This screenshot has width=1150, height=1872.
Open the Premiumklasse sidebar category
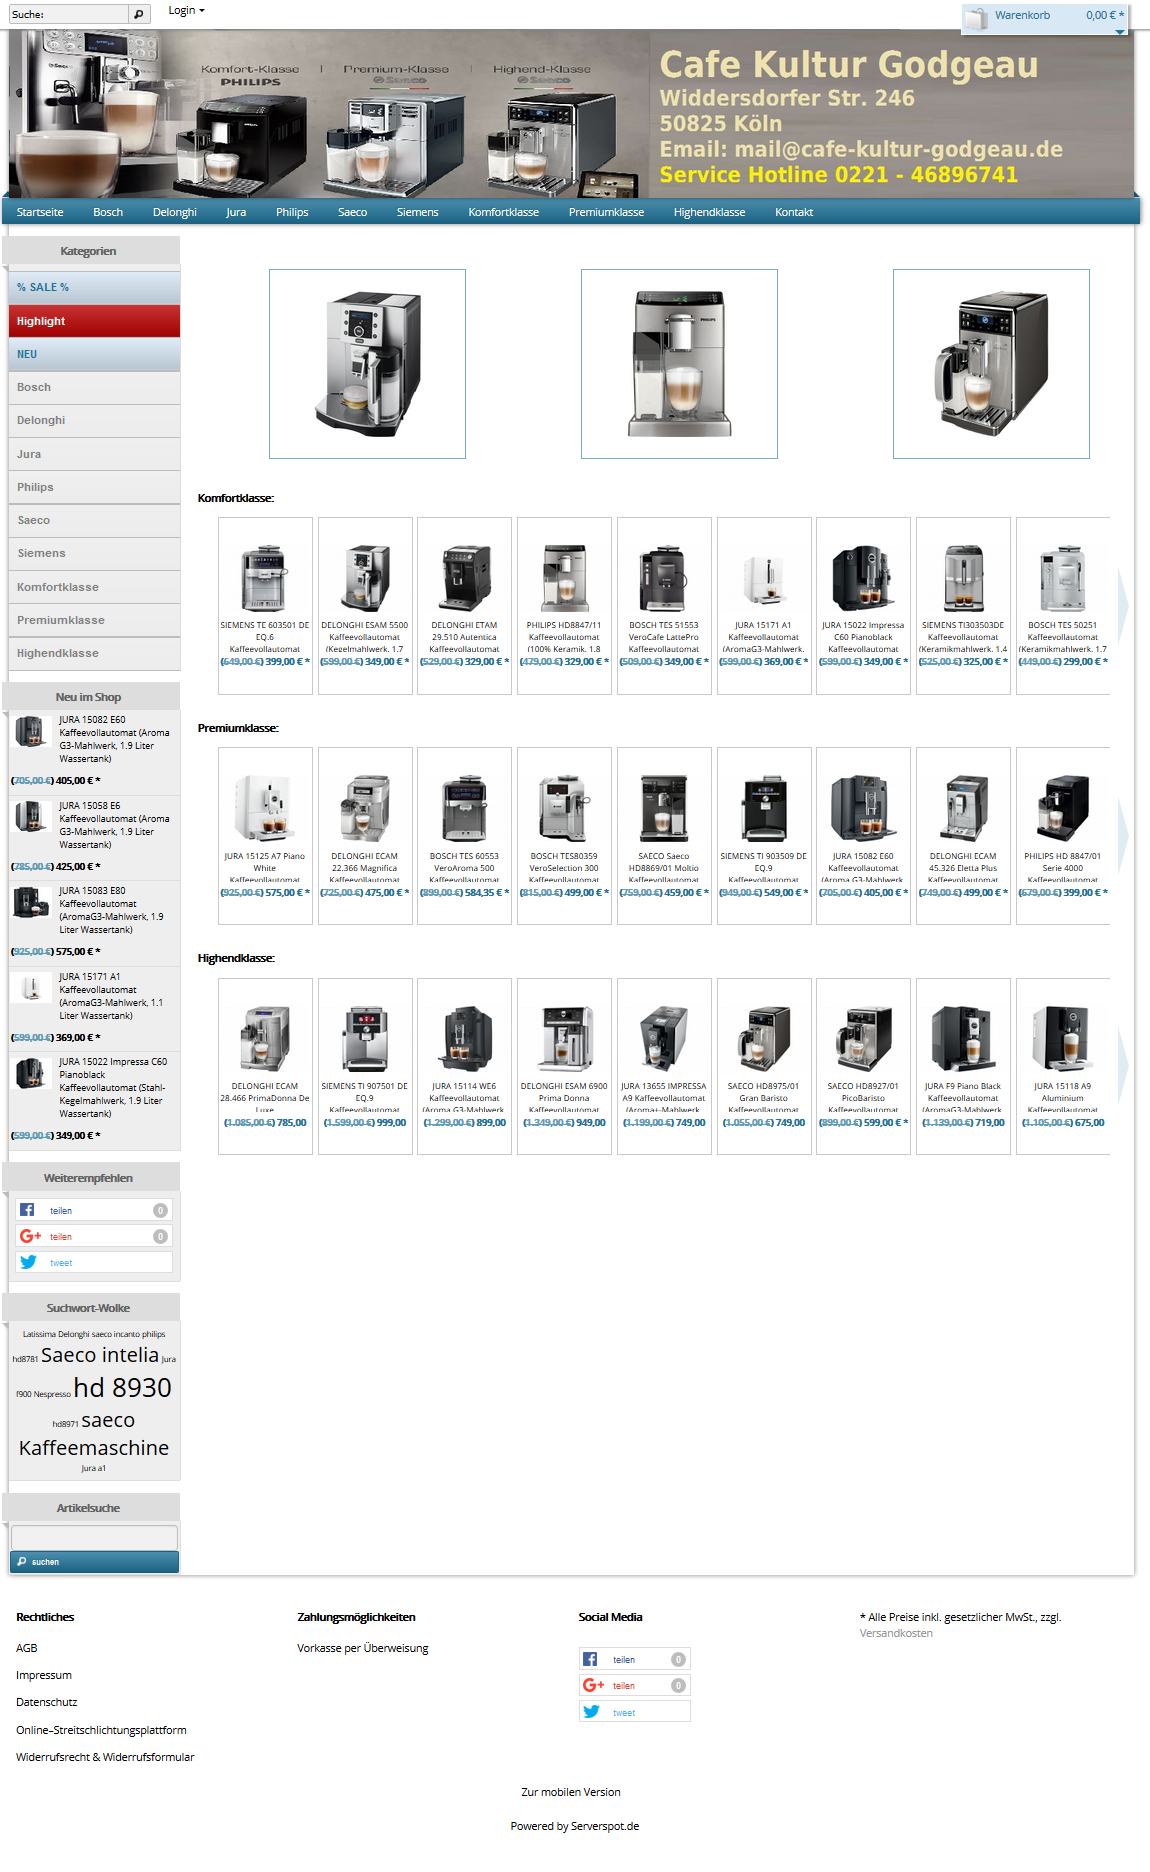tap(94, 620)
